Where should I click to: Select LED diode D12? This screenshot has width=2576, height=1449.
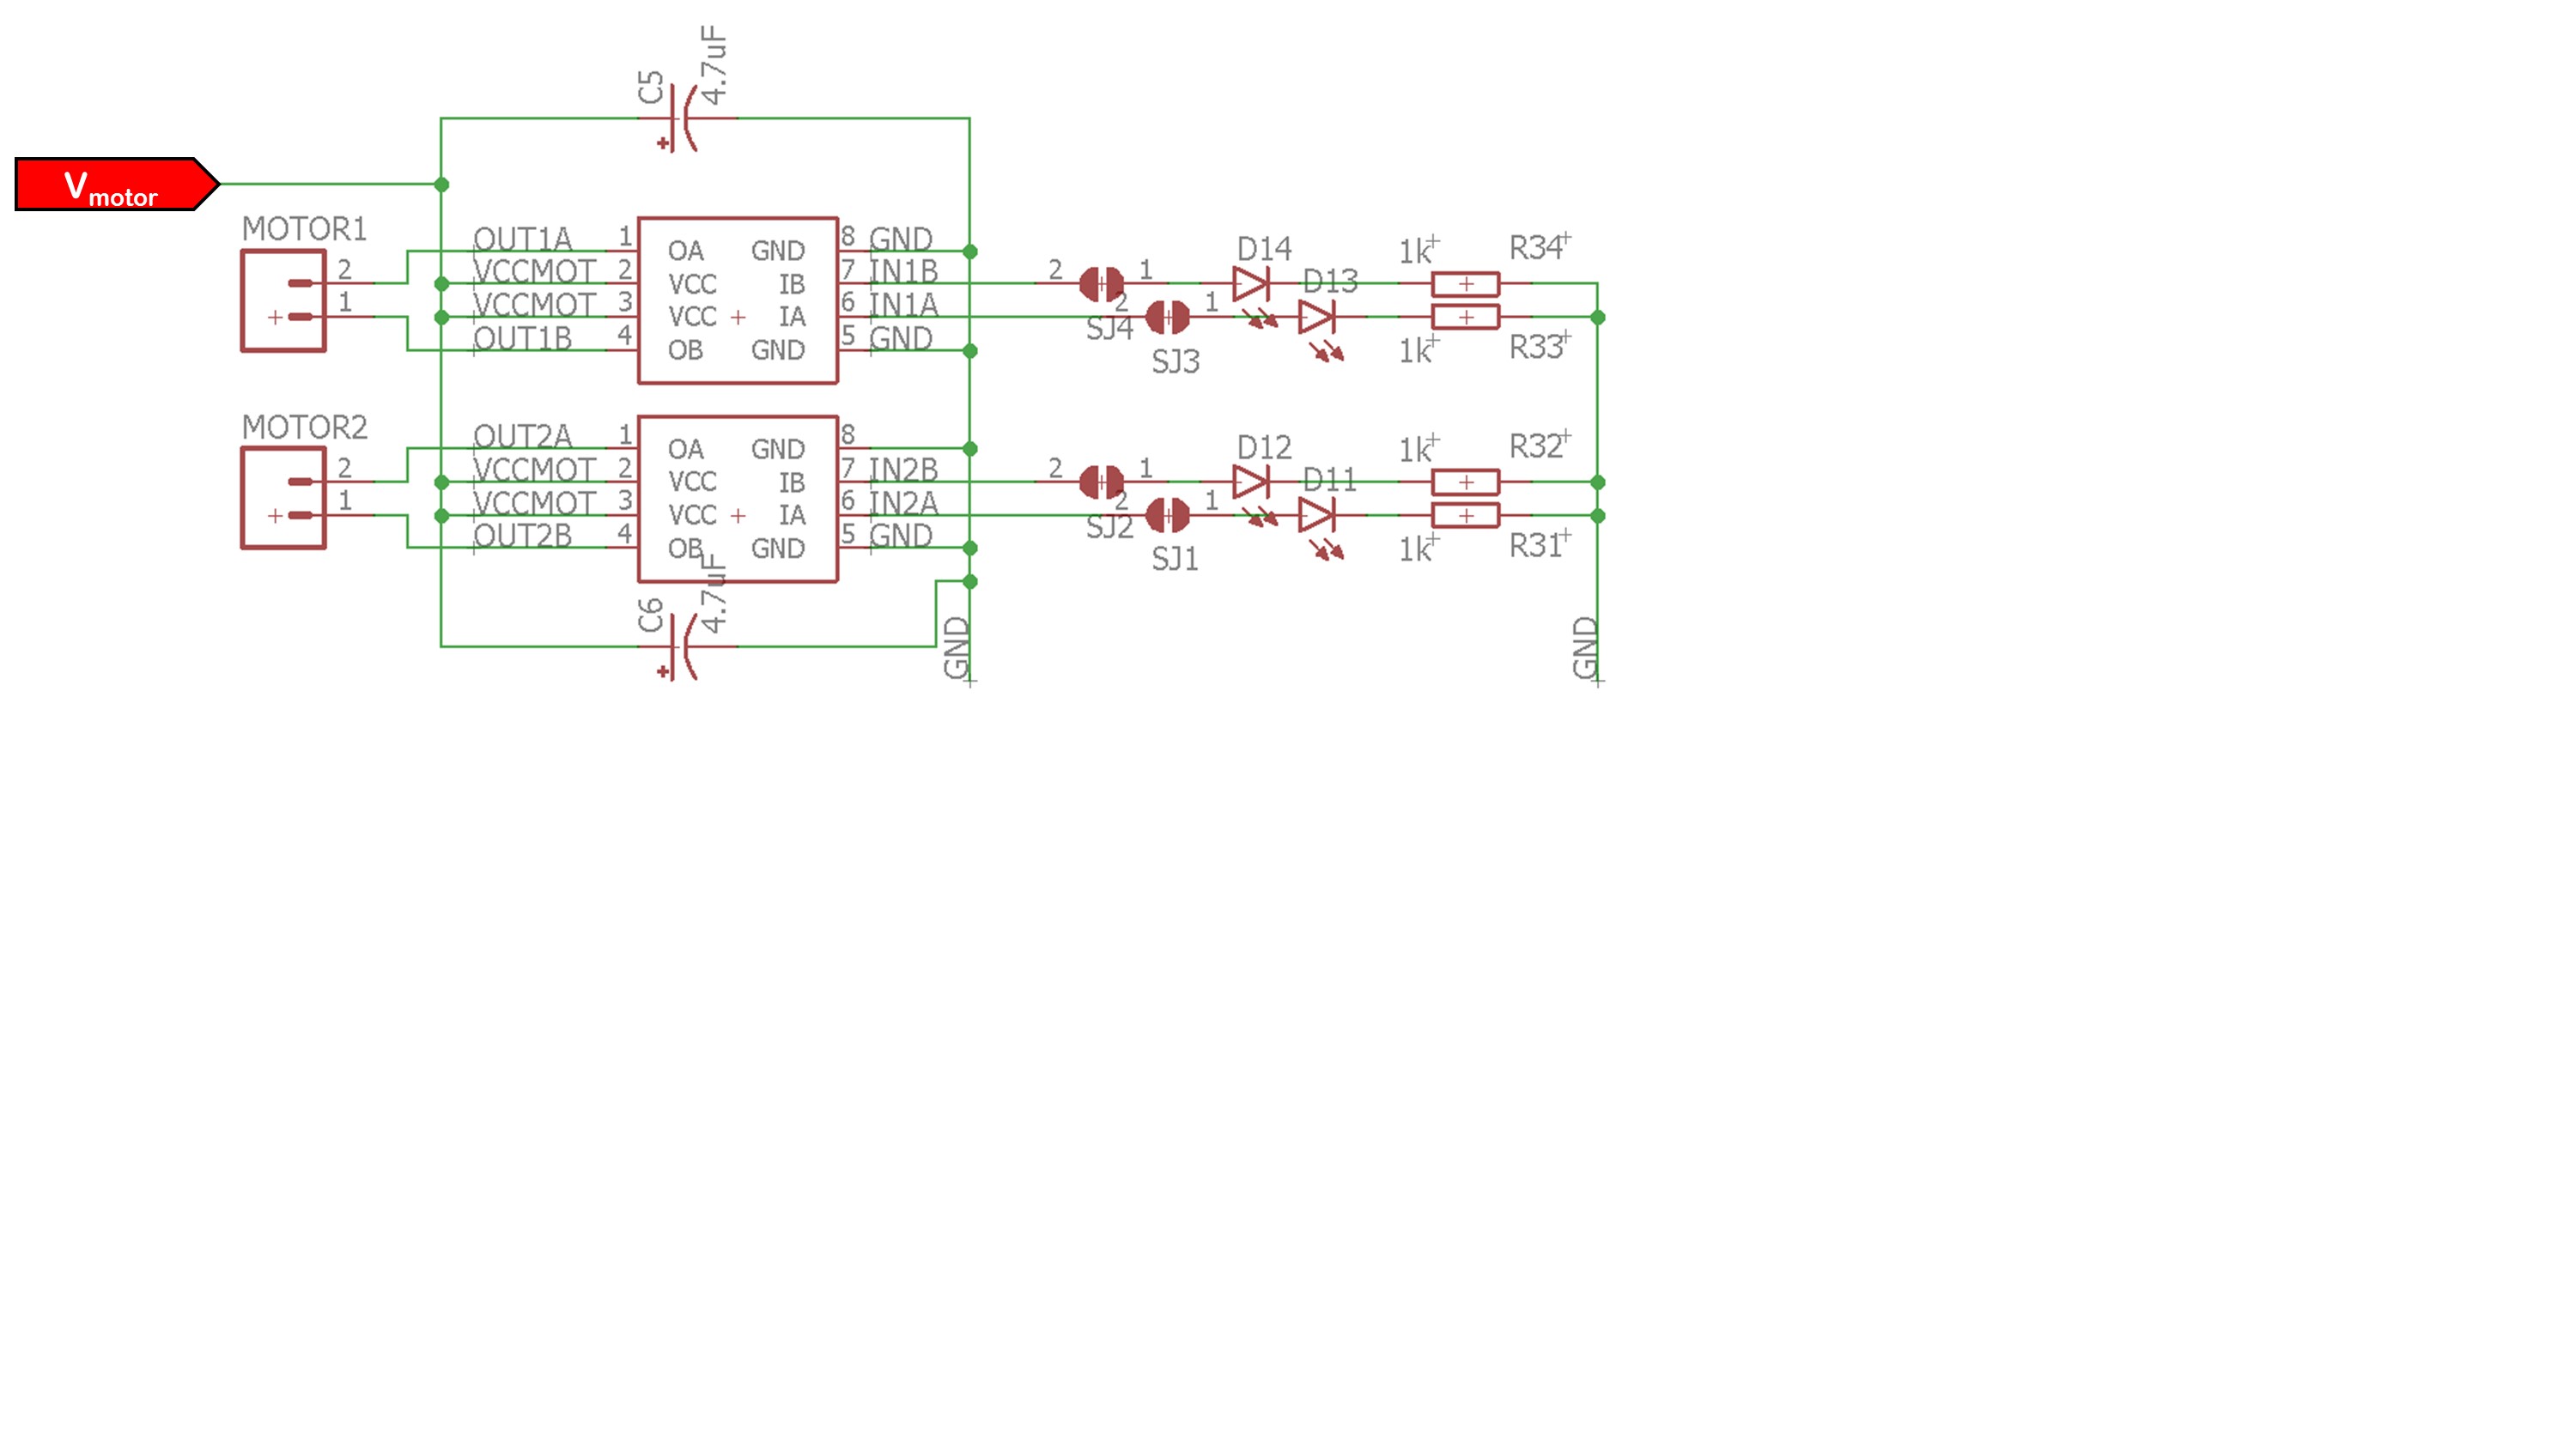(x=1251, y=482)
